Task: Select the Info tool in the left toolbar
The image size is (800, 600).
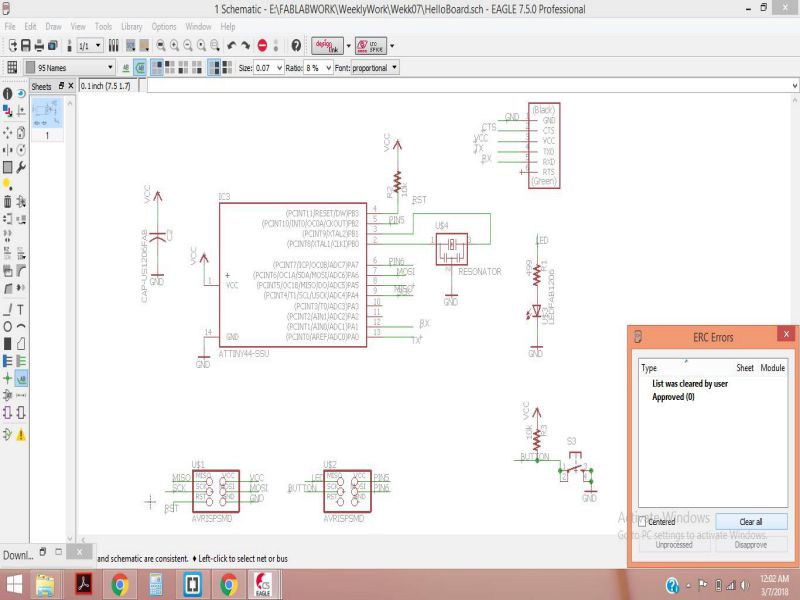Action: (7, 94)
